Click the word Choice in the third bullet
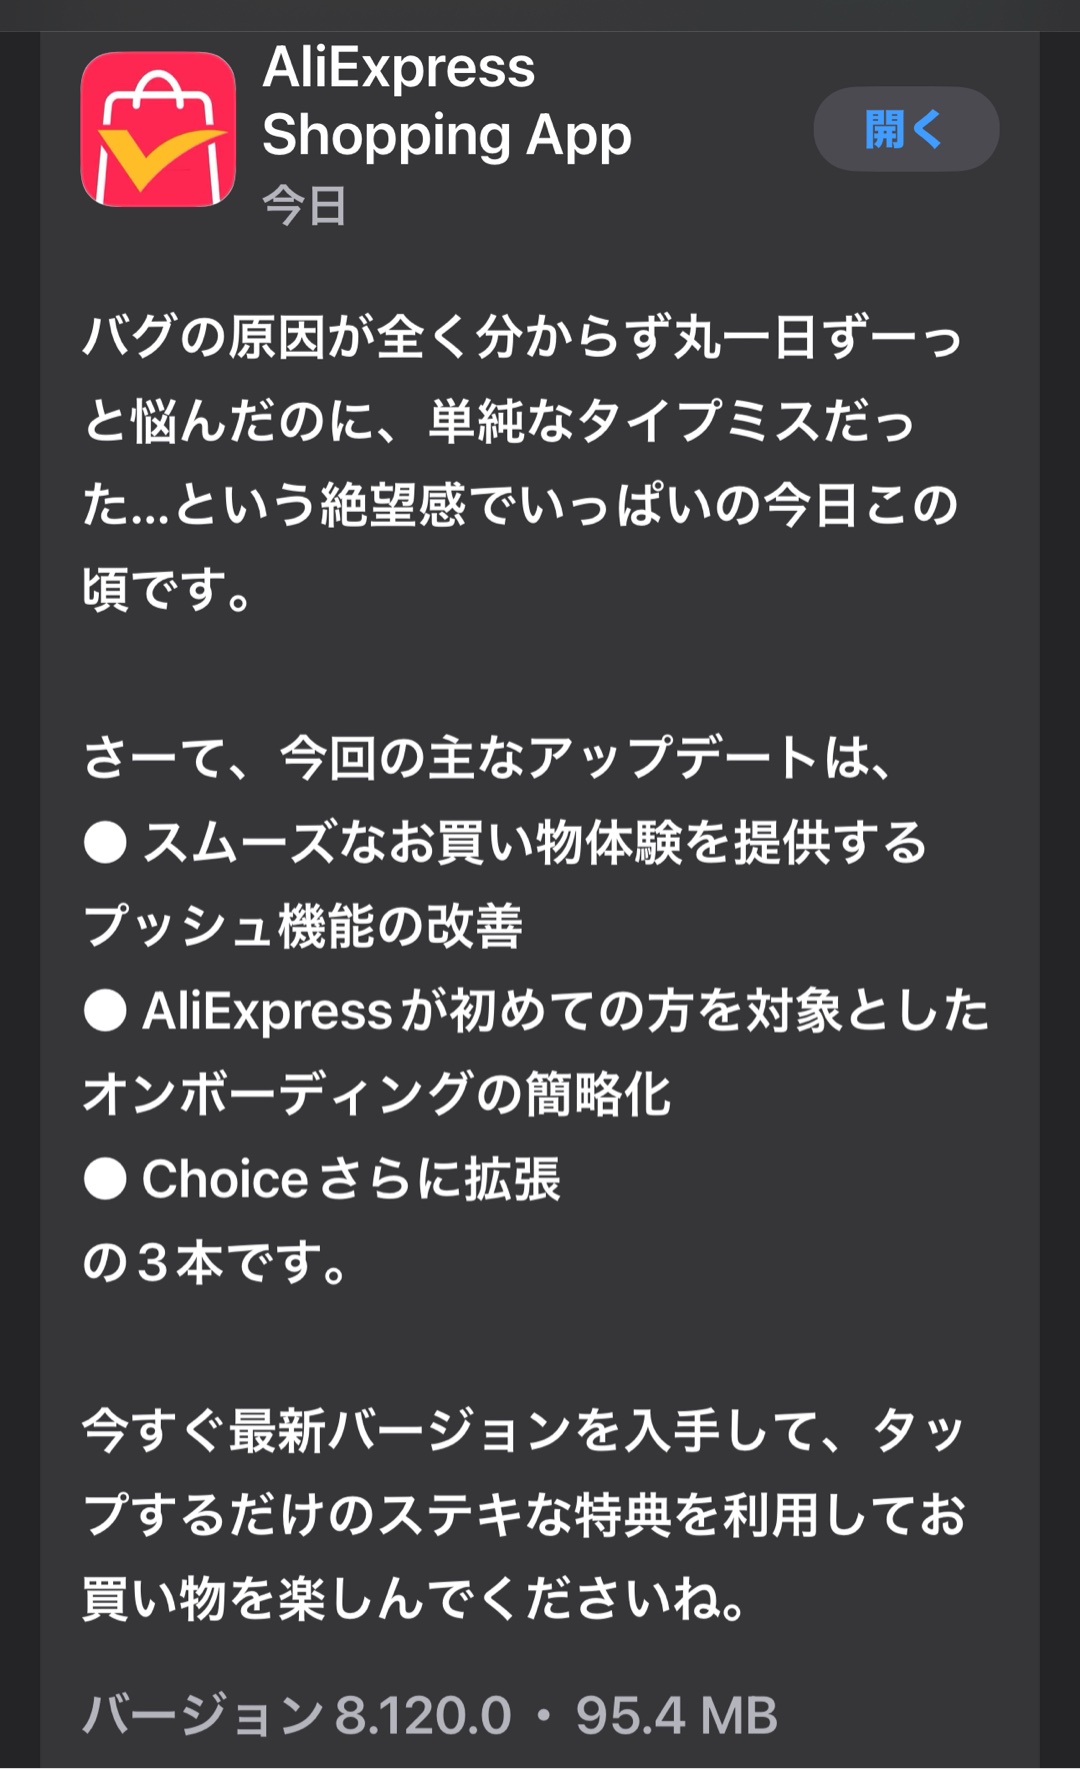Viewport: 1080px width, 1769px height. tap(225, 1178)
